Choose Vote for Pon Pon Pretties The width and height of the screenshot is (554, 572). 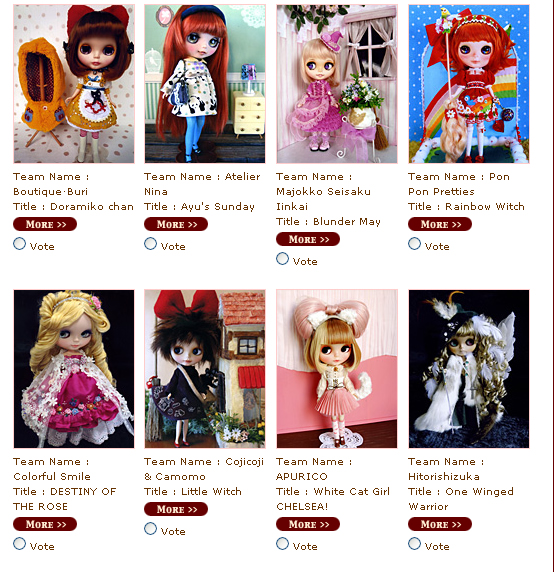414,244
